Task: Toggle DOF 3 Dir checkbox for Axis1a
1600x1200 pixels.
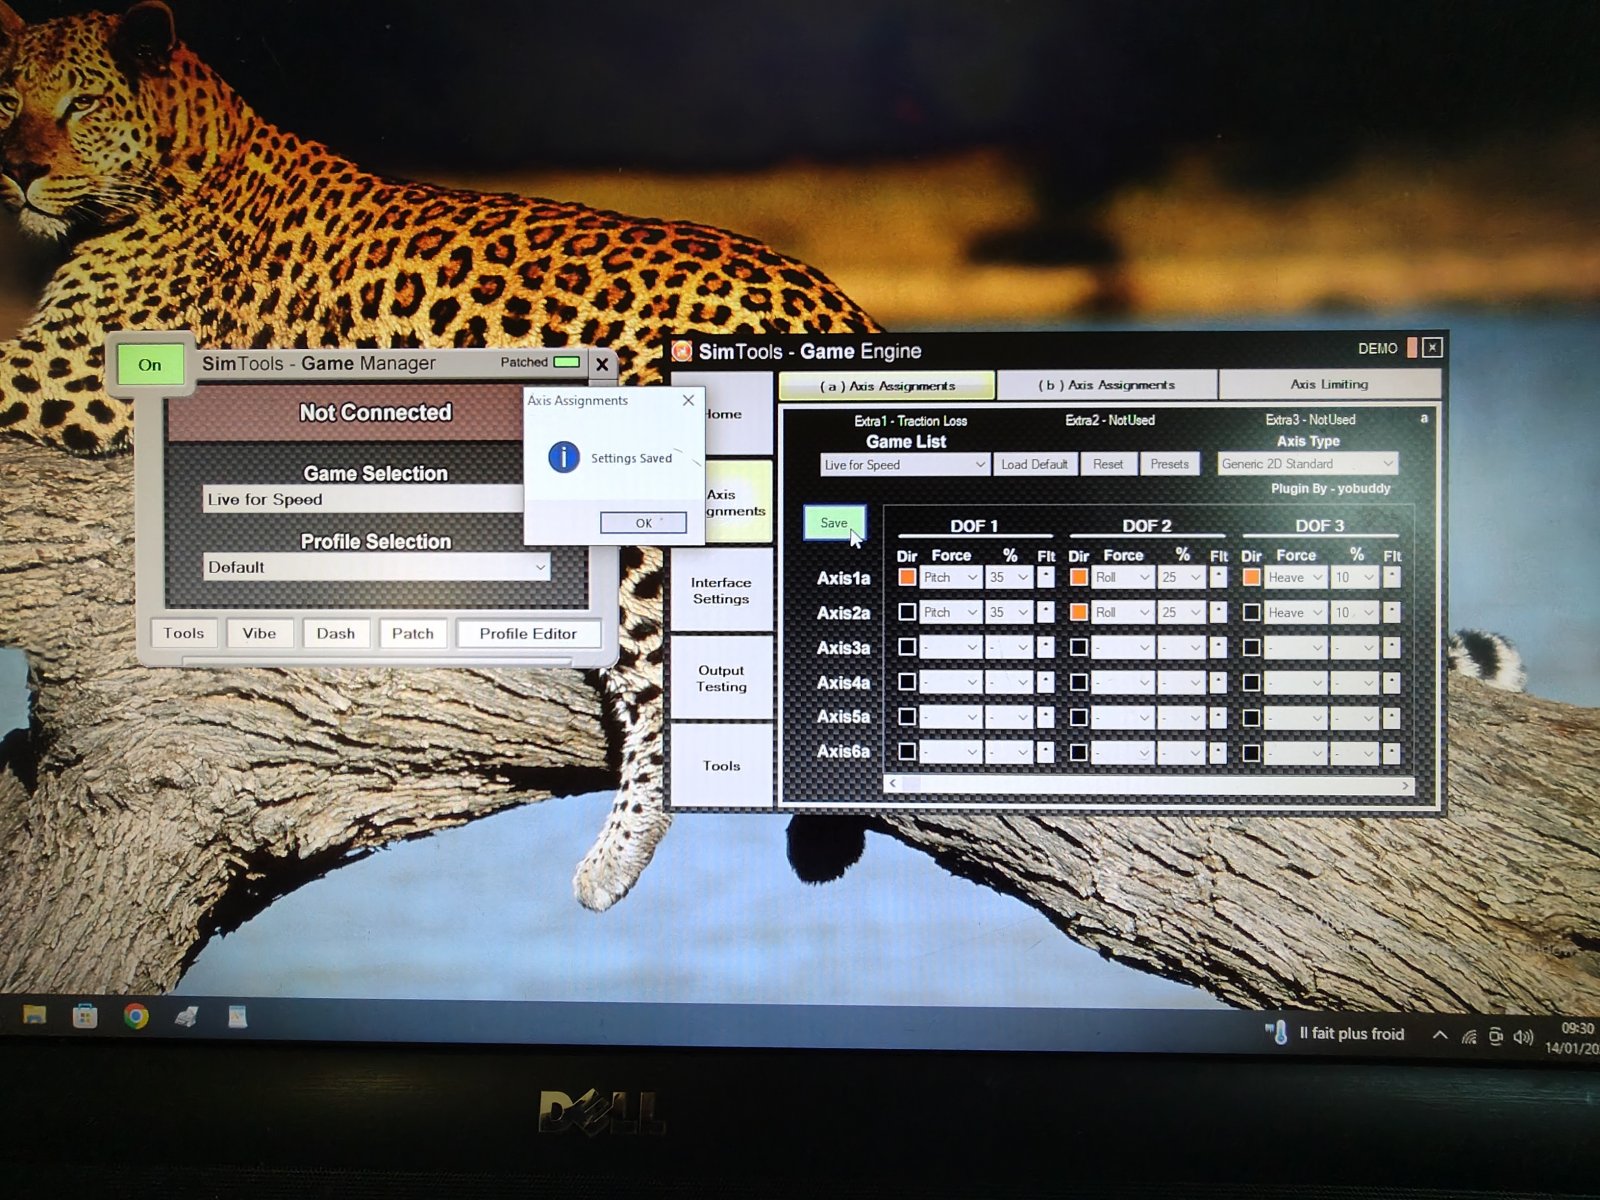Action: (1251, 577)
